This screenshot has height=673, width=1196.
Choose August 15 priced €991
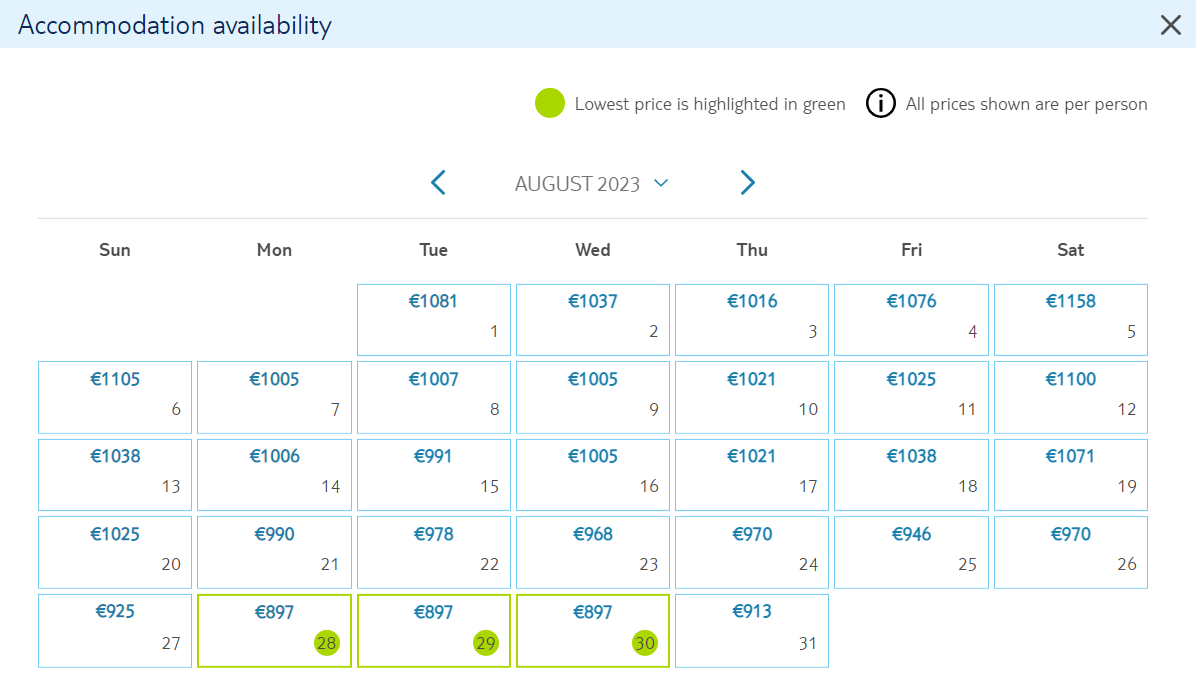[434, 475]
